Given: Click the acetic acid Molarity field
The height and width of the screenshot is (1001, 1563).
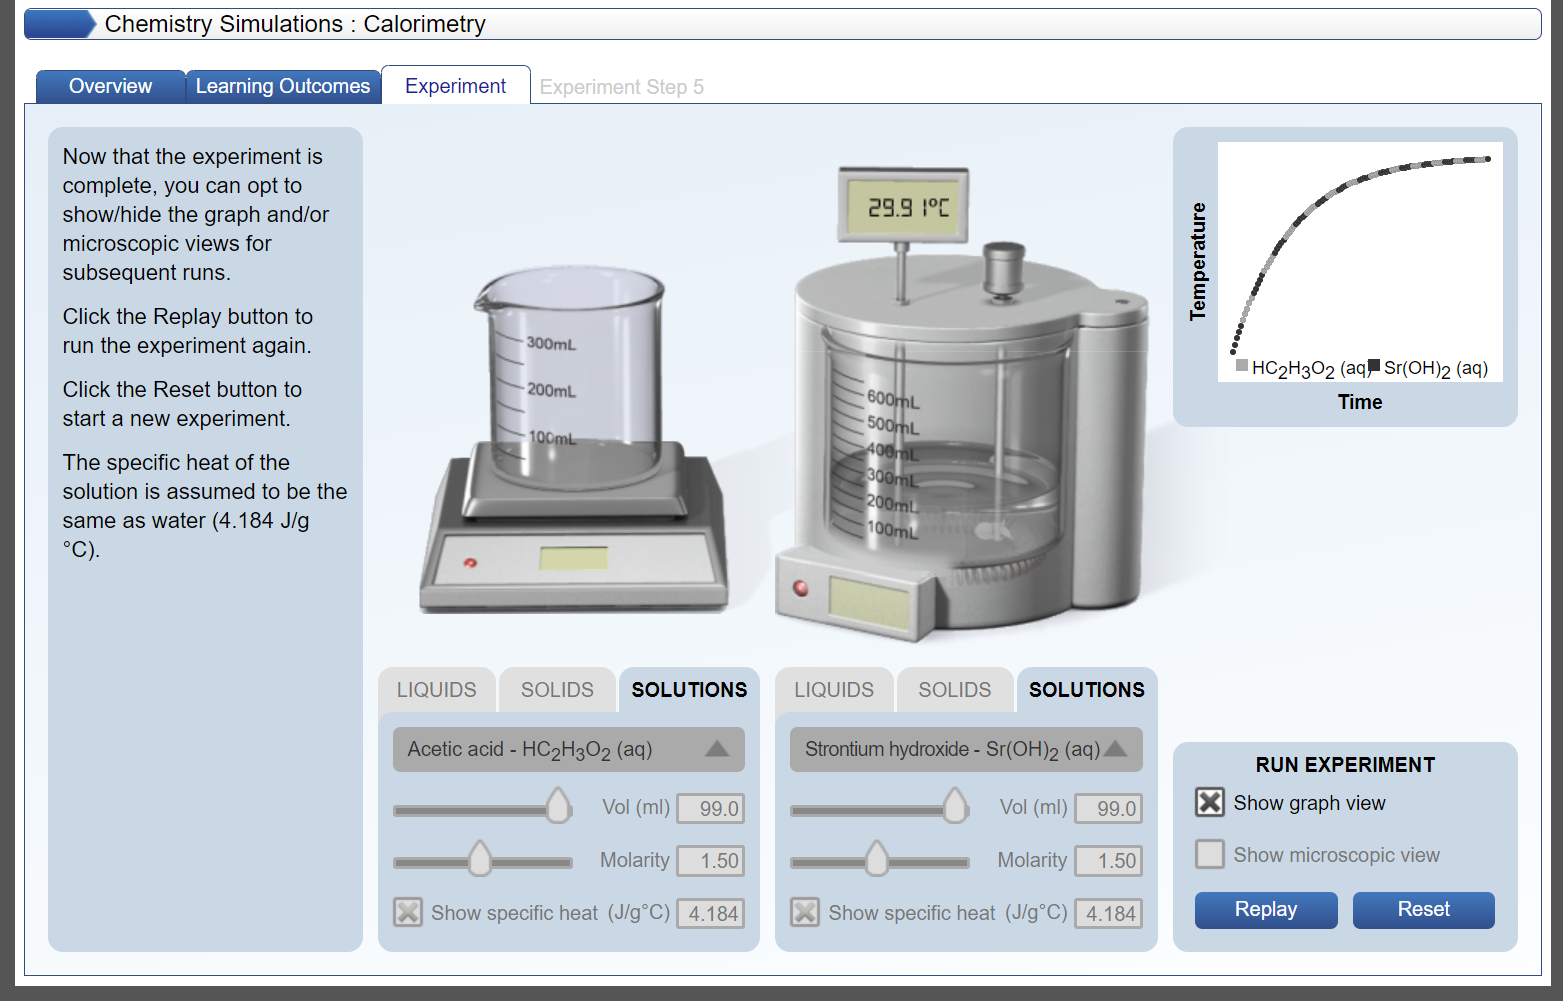Looking at the screenshot, I should pos(711,861).
